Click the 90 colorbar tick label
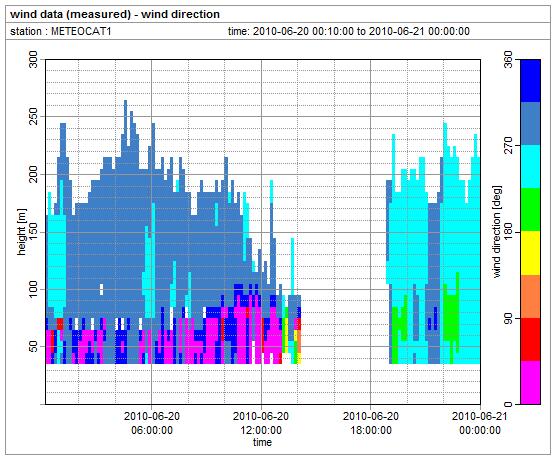This screenshot has width=556, height=460. 508,318
